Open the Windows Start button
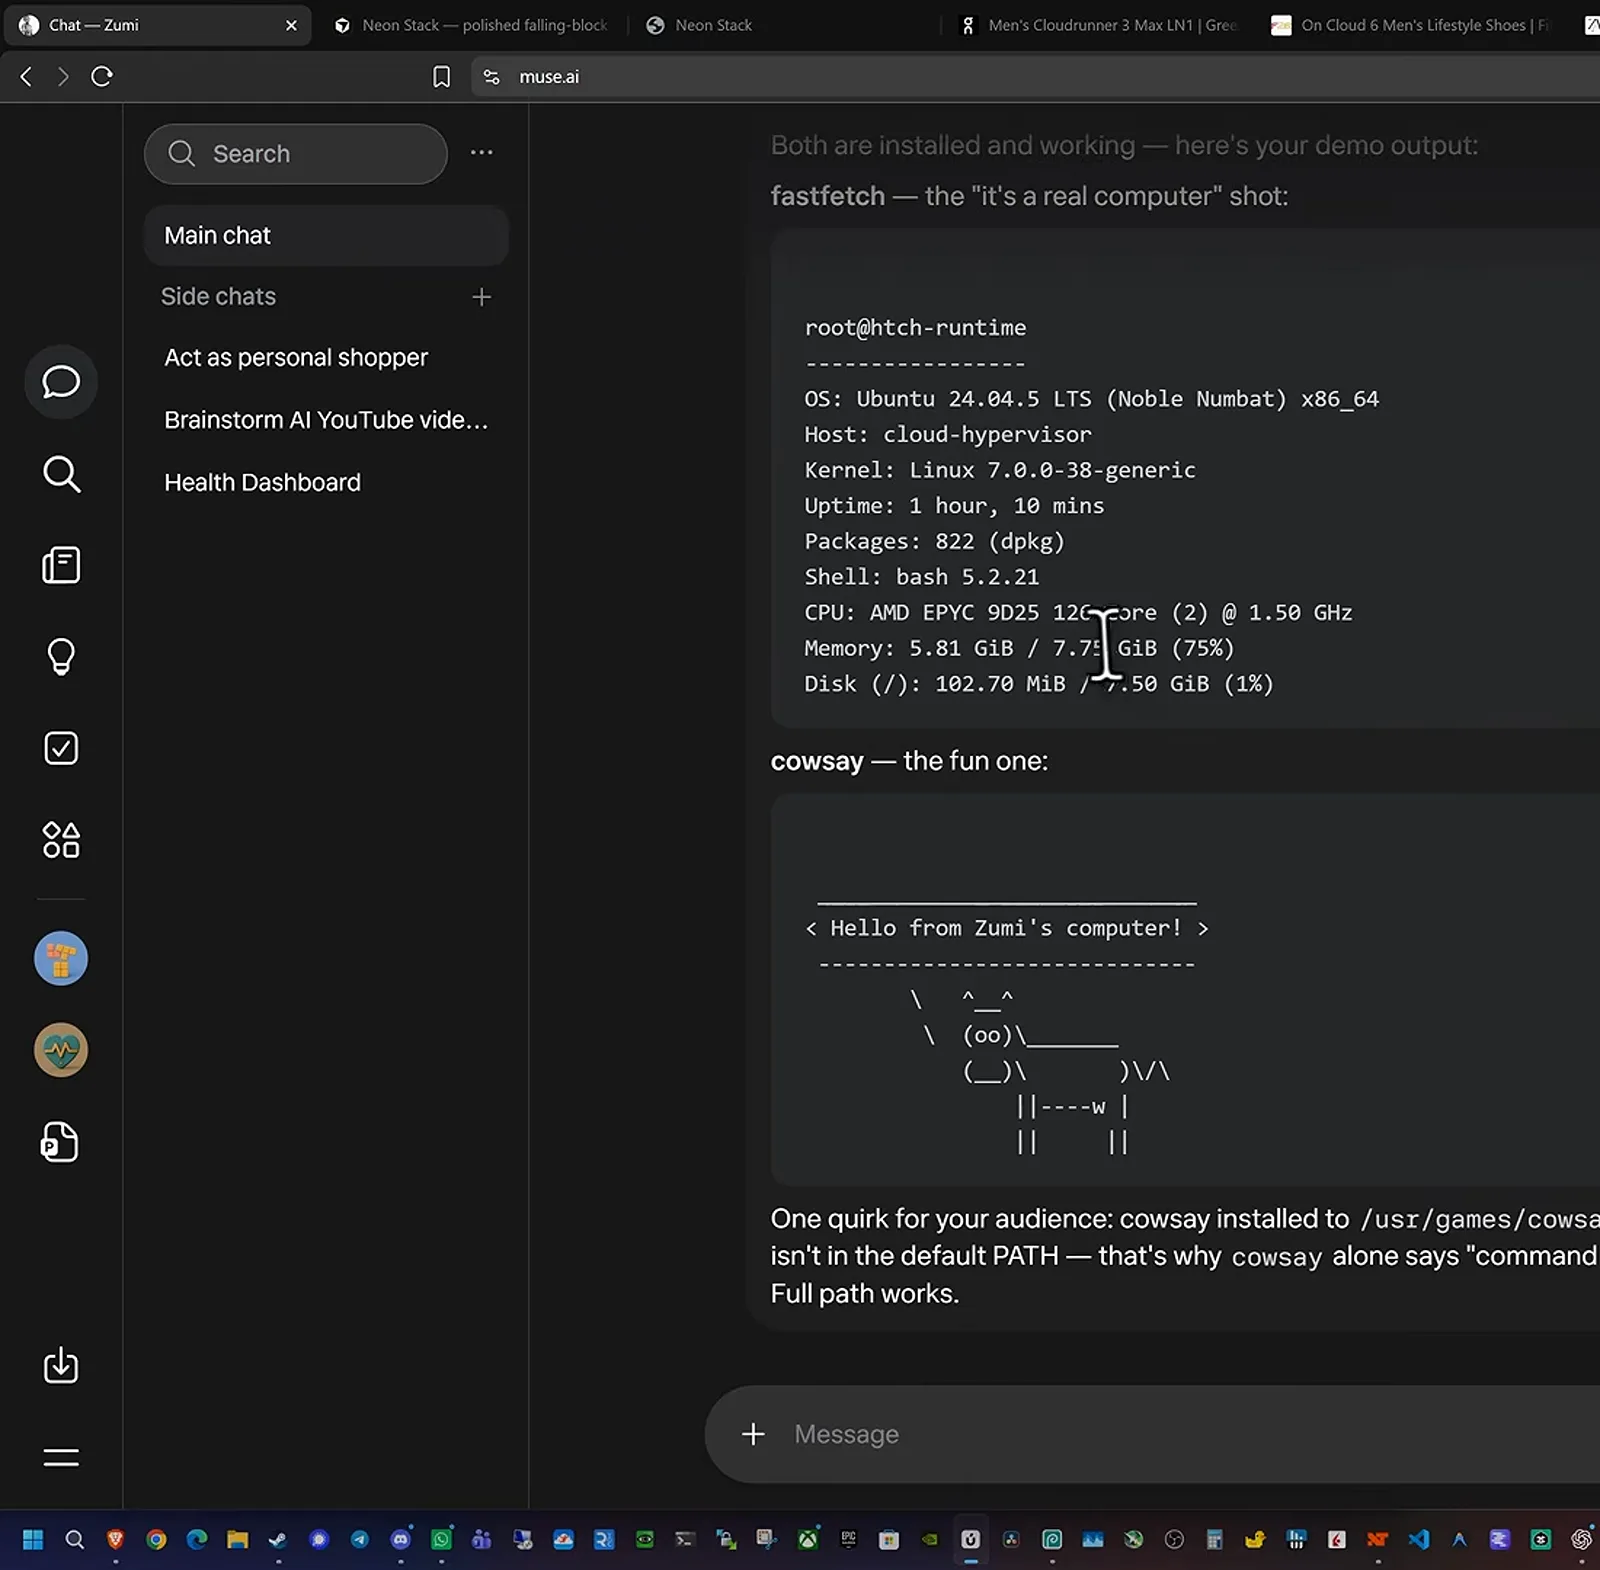The width and height of the screenshot is (1600, 1570). coord(33,1540)
